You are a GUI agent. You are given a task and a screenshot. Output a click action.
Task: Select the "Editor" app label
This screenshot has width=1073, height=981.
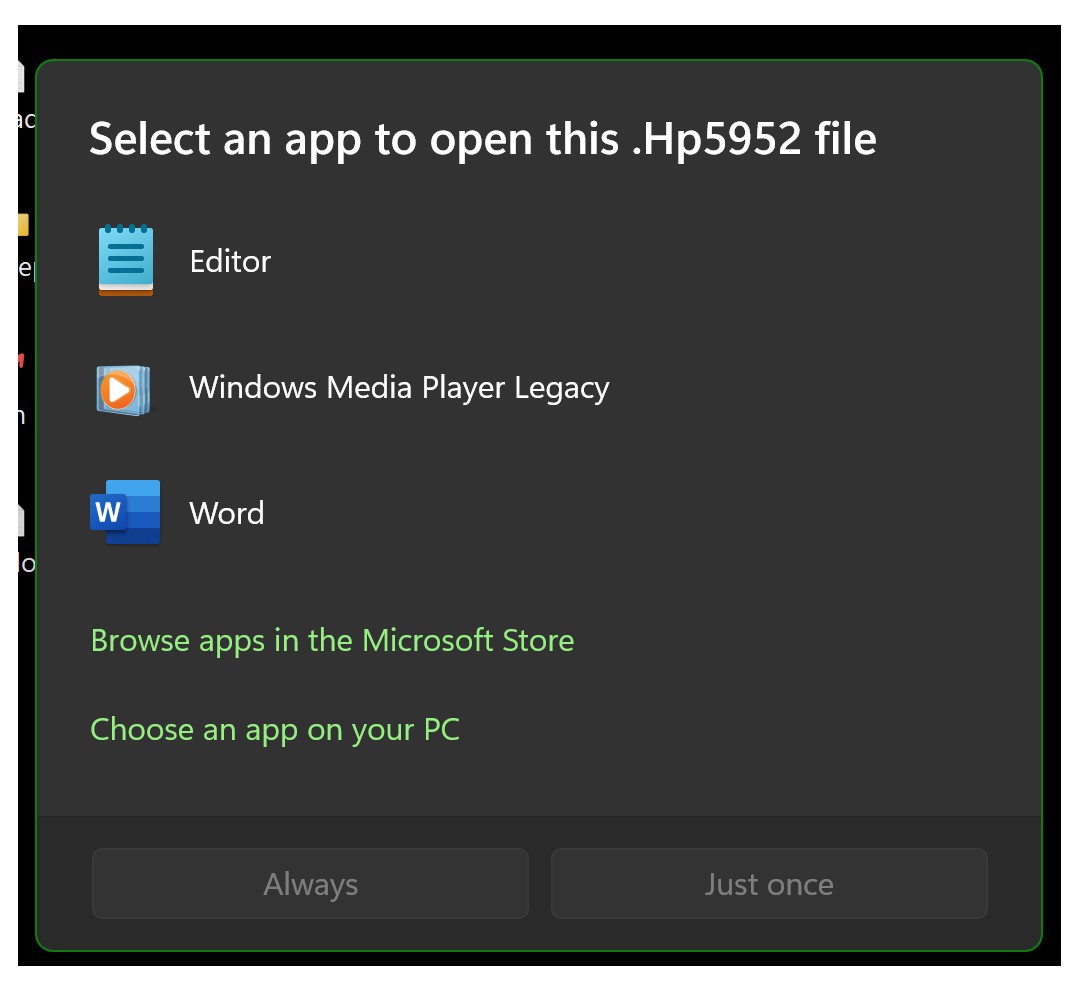point(230,261)
